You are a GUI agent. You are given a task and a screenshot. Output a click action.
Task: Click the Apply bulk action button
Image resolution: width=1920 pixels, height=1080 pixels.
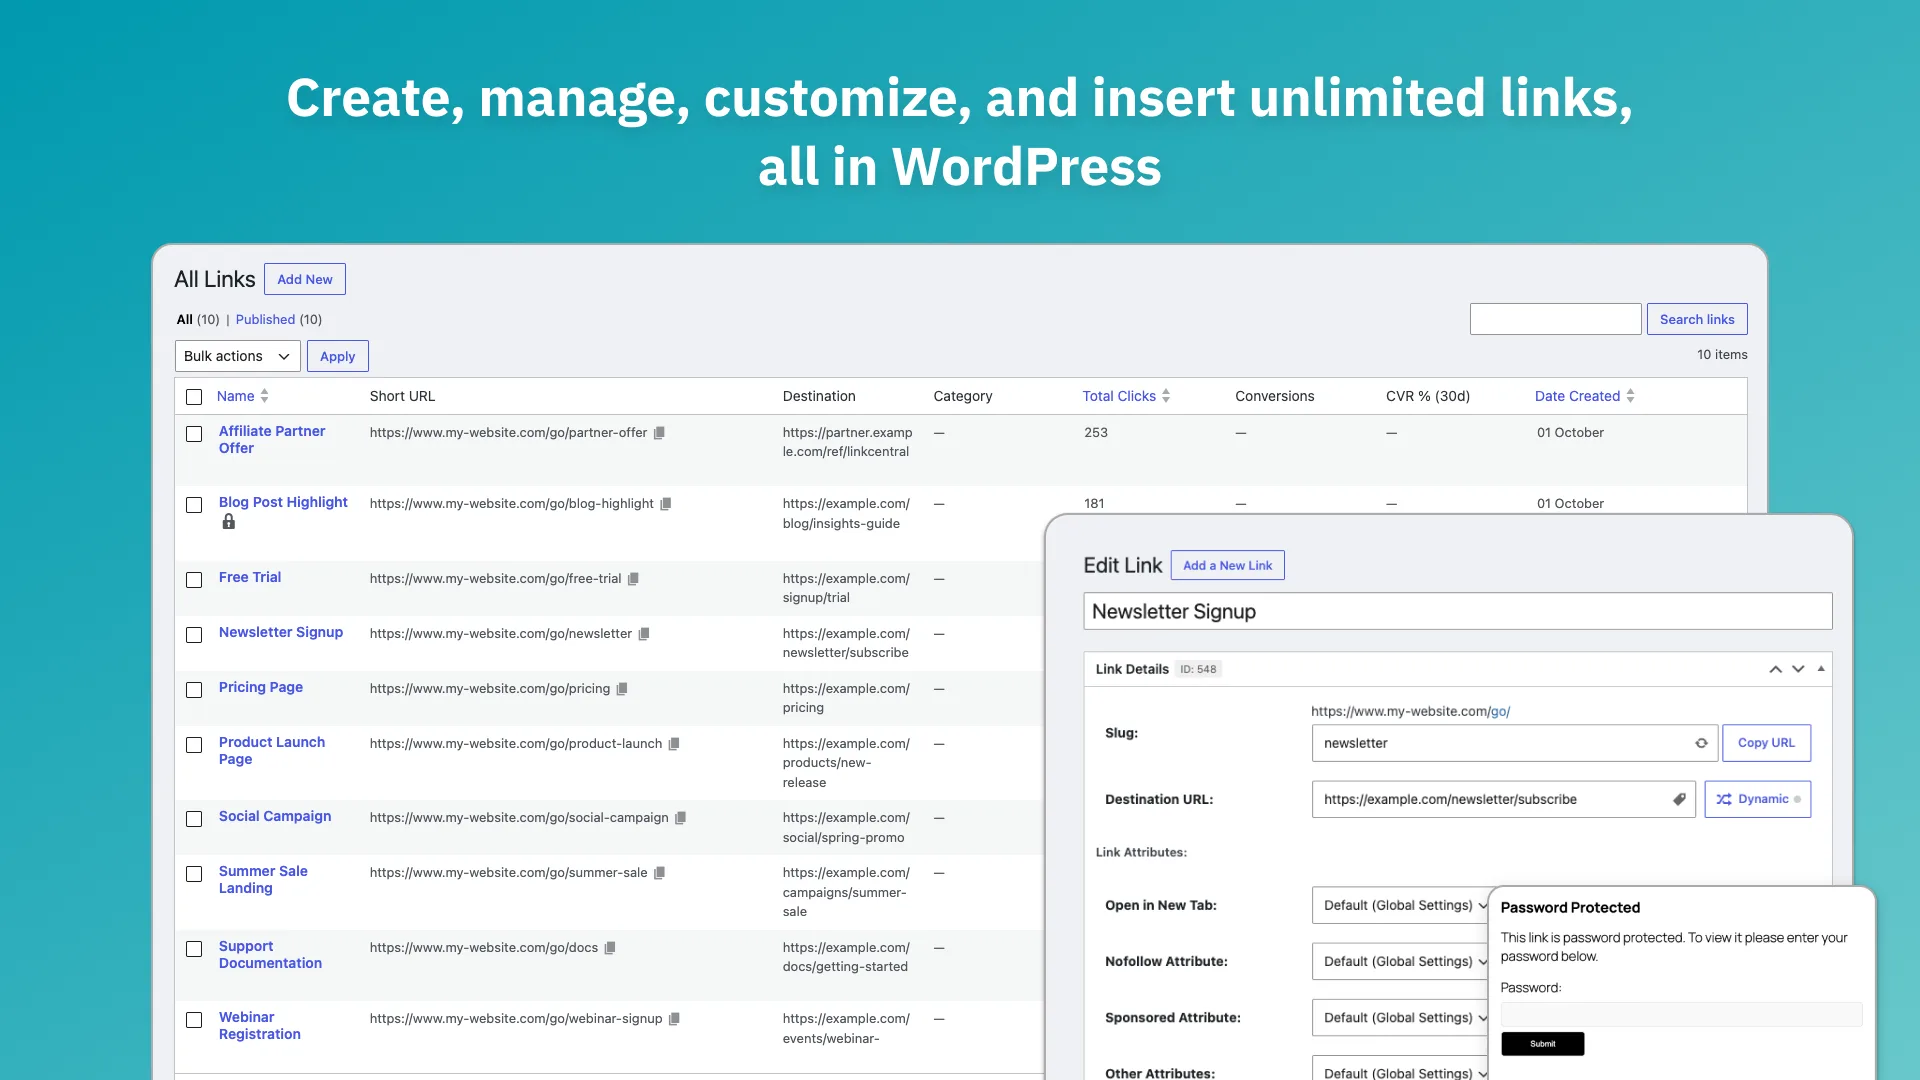[338, 356]
